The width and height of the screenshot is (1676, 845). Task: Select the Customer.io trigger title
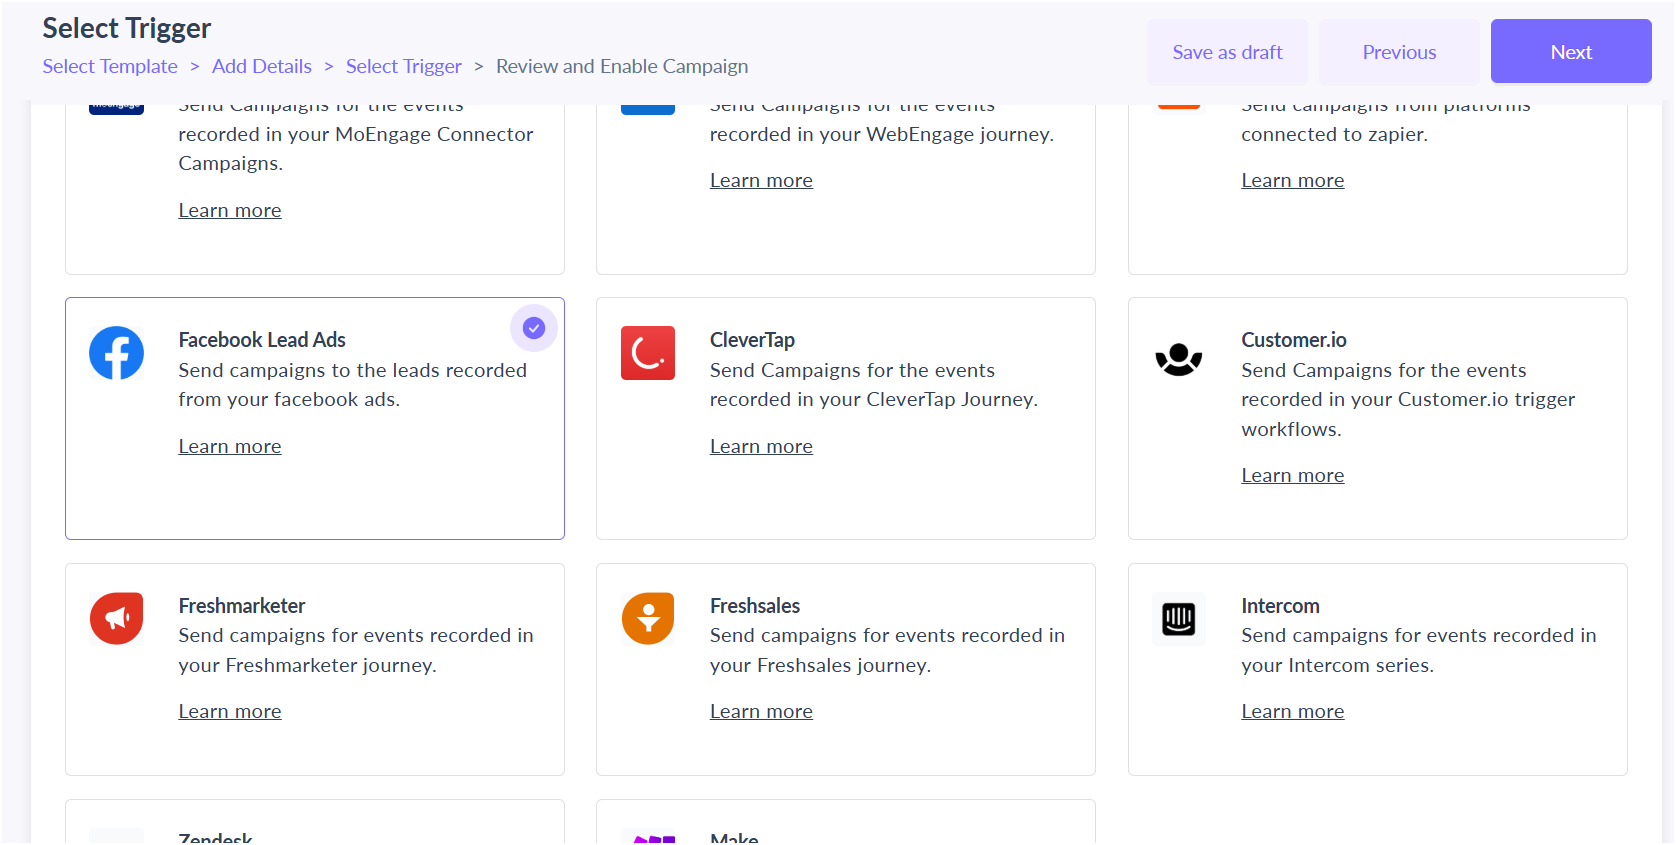pyautogui.click(x=1294, y=340)
